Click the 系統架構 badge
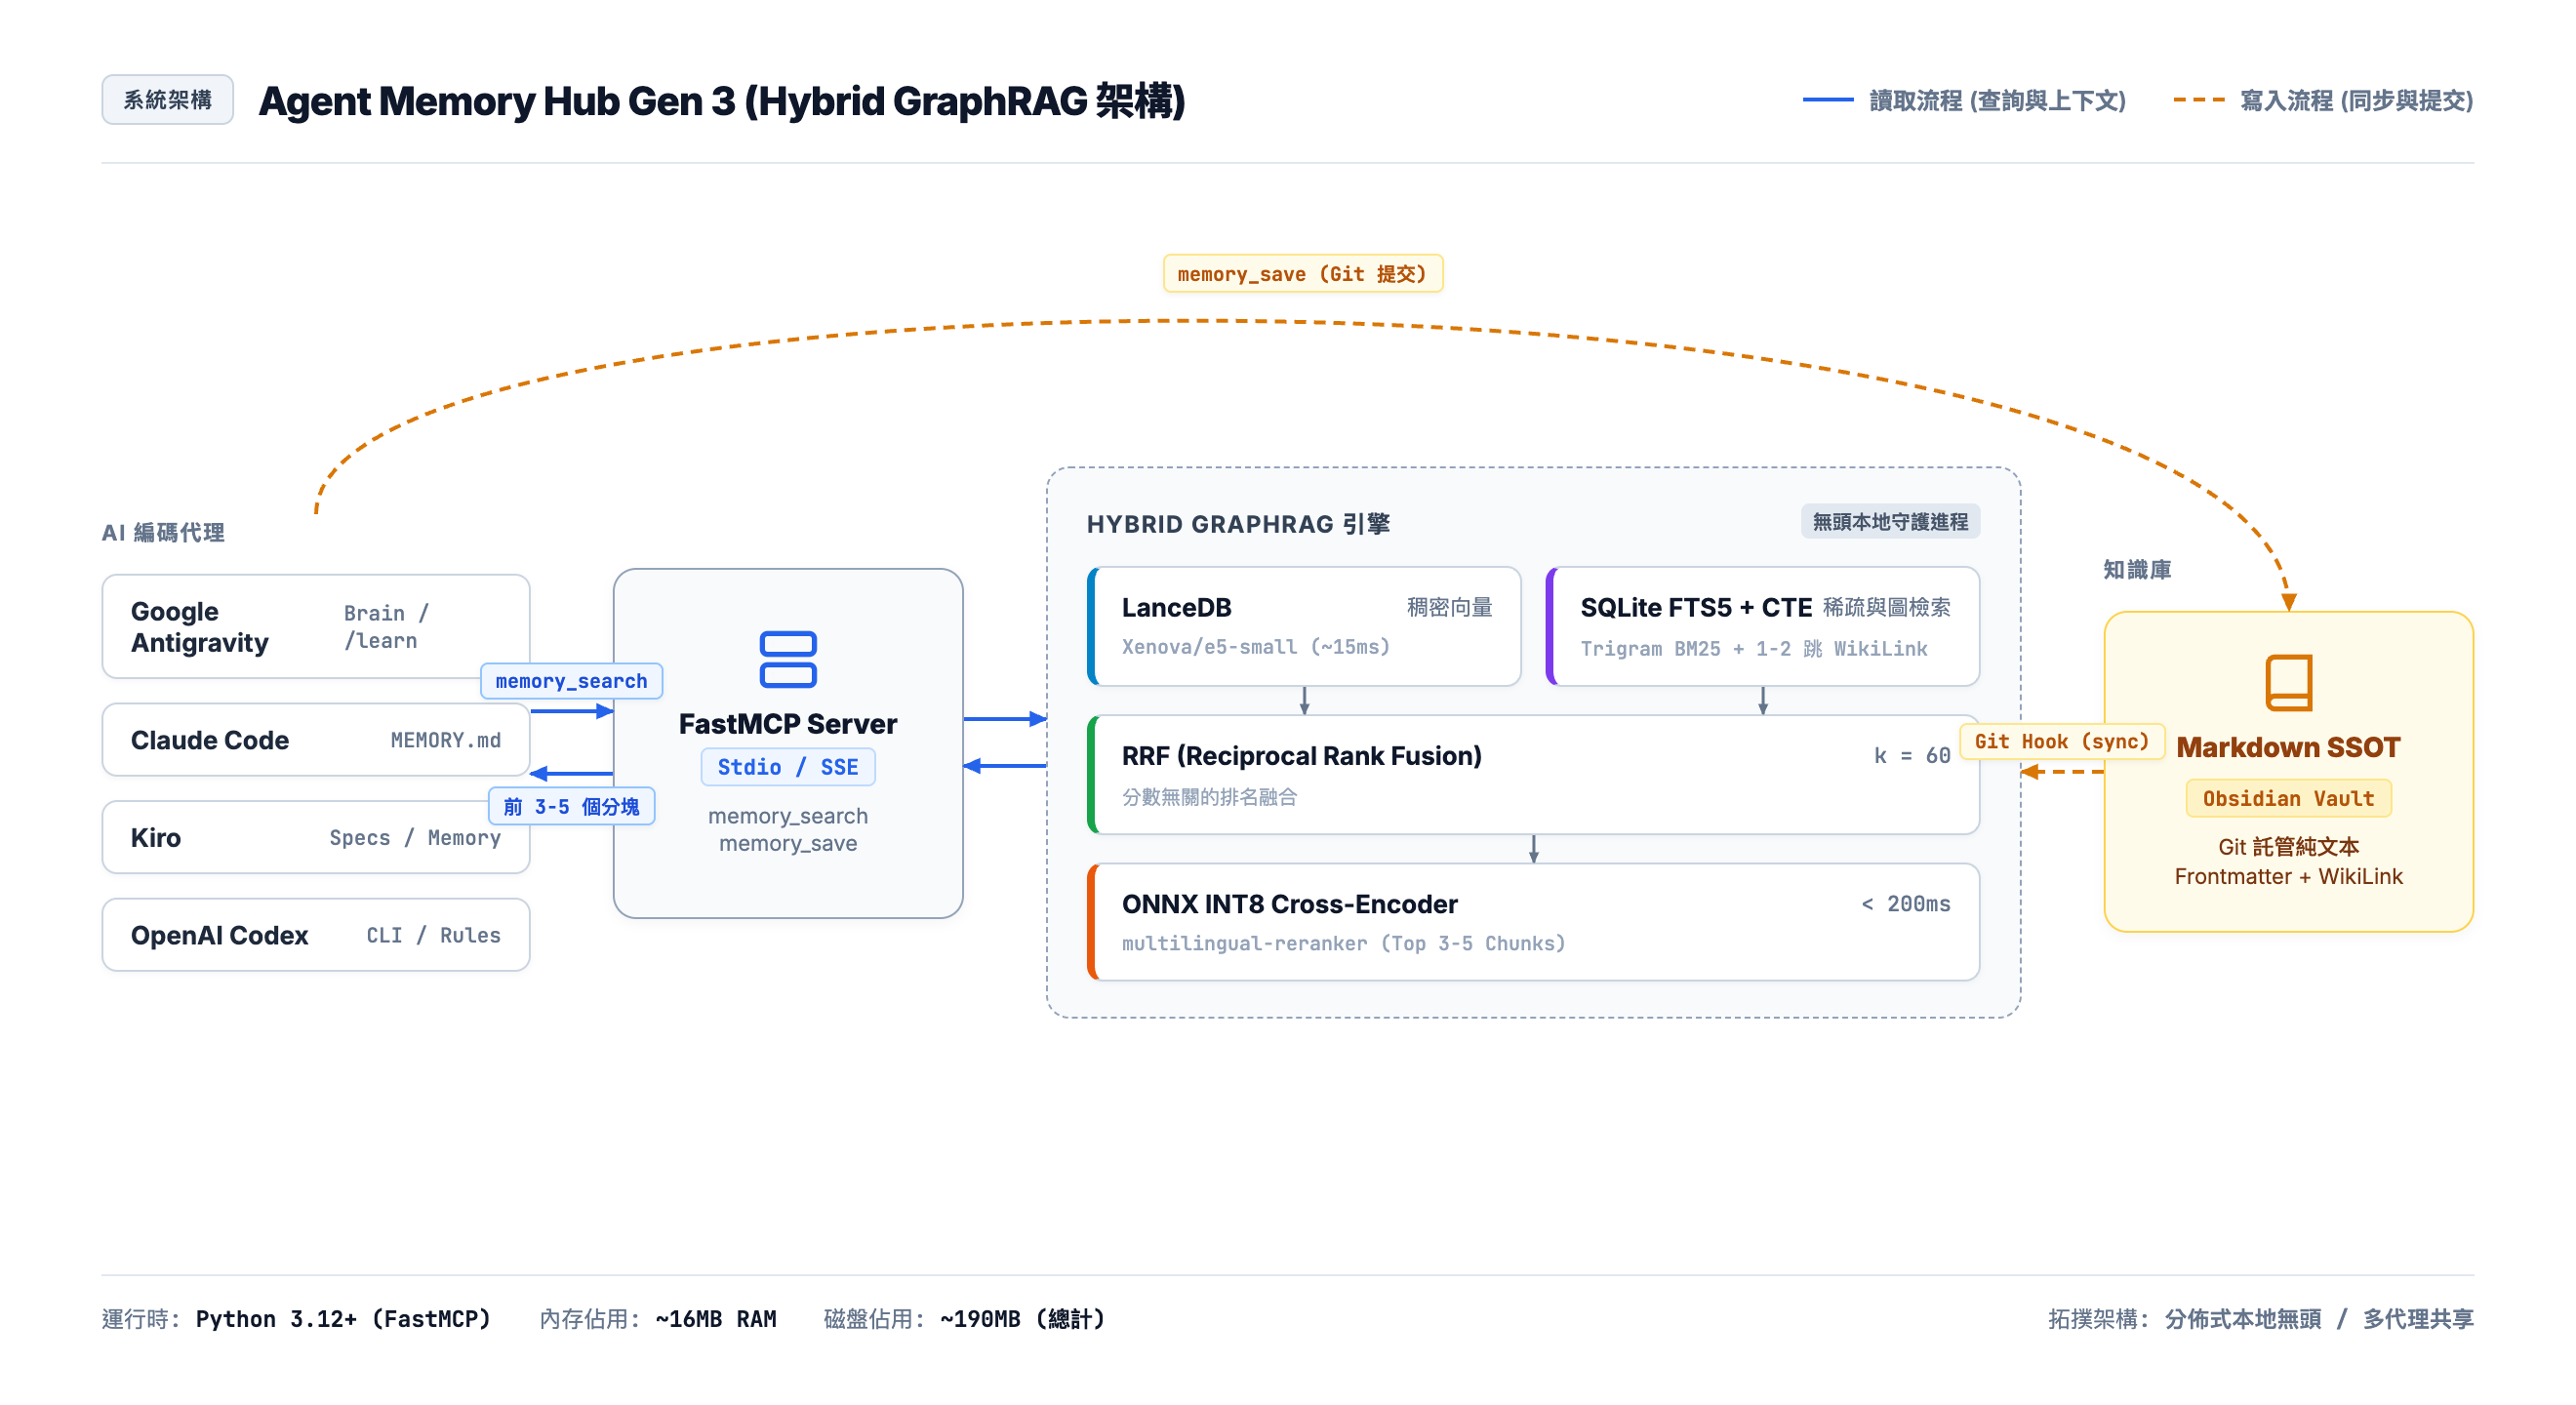The image size is (2576, 1405). pyautogui.click(x=167, y=100)
